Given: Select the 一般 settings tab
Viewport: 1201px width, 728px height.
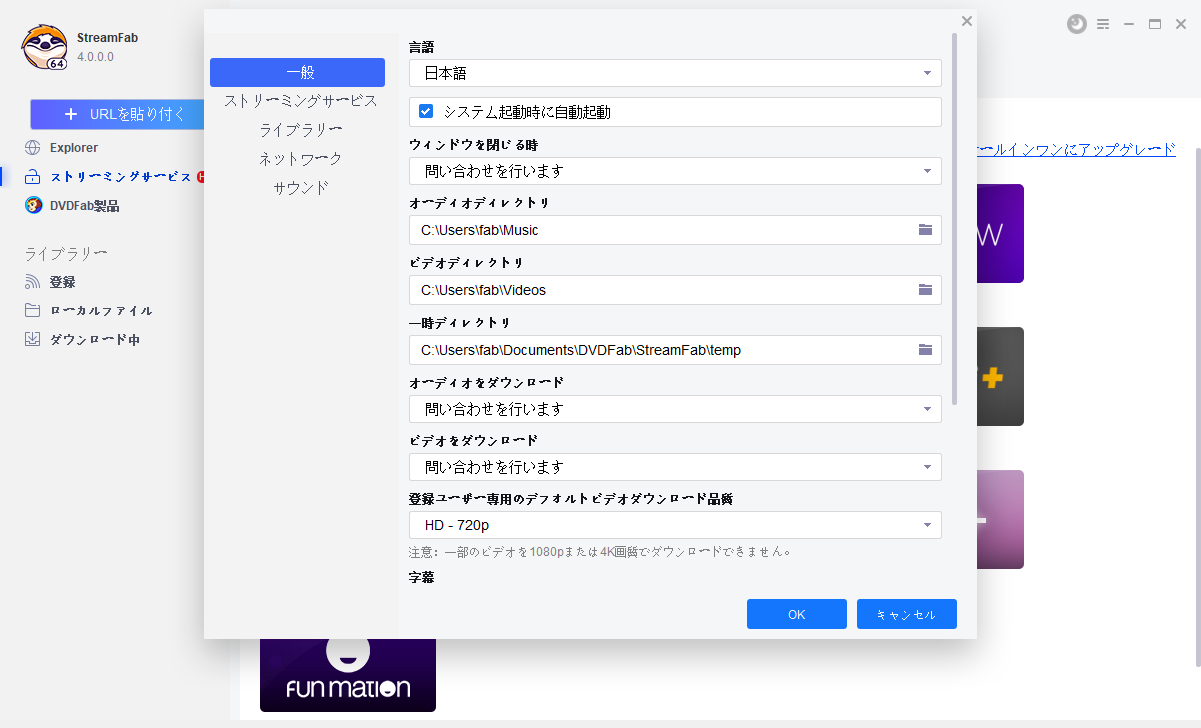Looking at the screenshot, I should [x=297, y=72].
